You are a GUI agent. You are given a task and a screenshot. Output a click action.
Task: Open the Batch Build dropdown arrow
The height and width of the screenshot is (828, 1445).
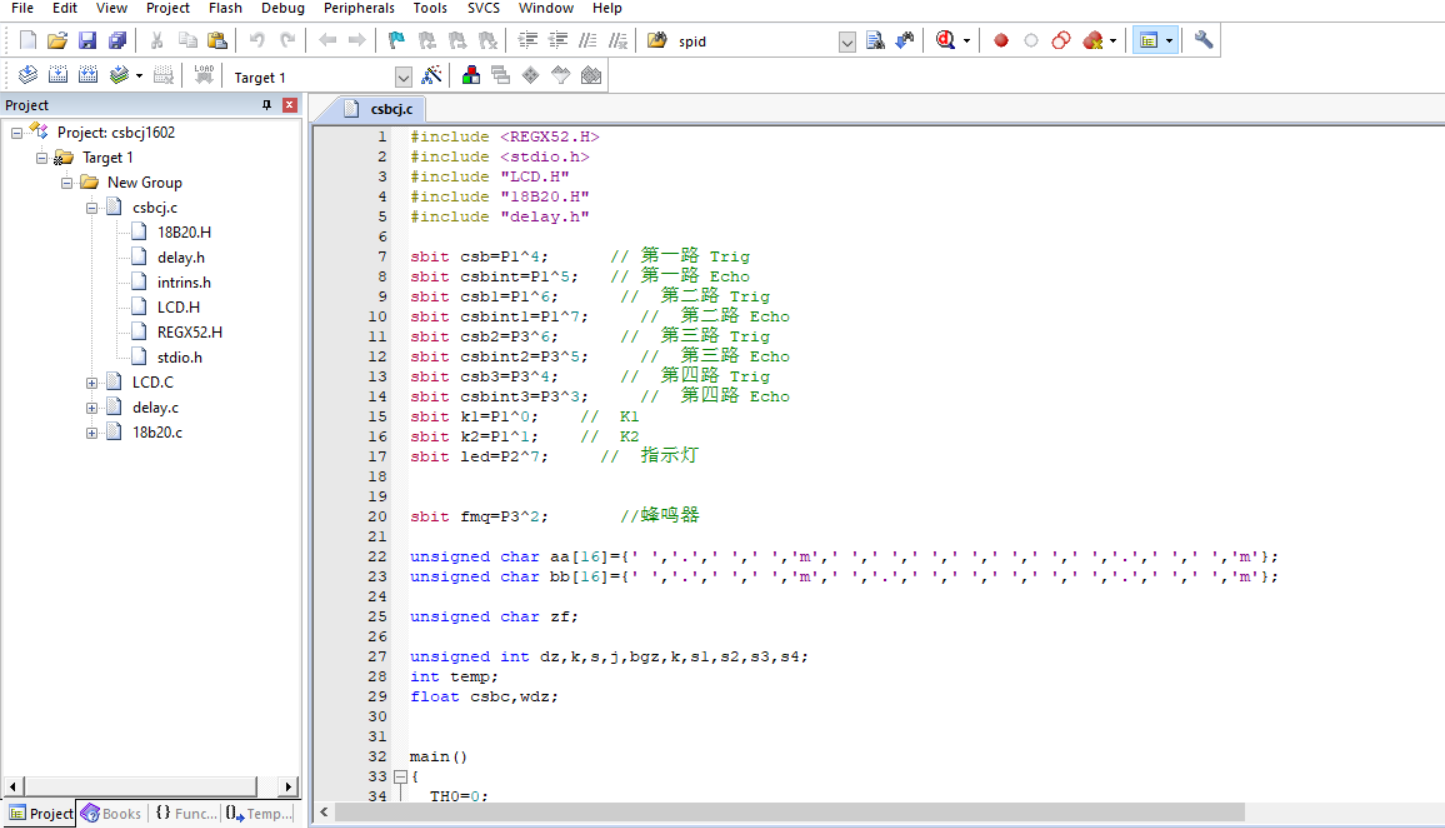click(139, 76)
